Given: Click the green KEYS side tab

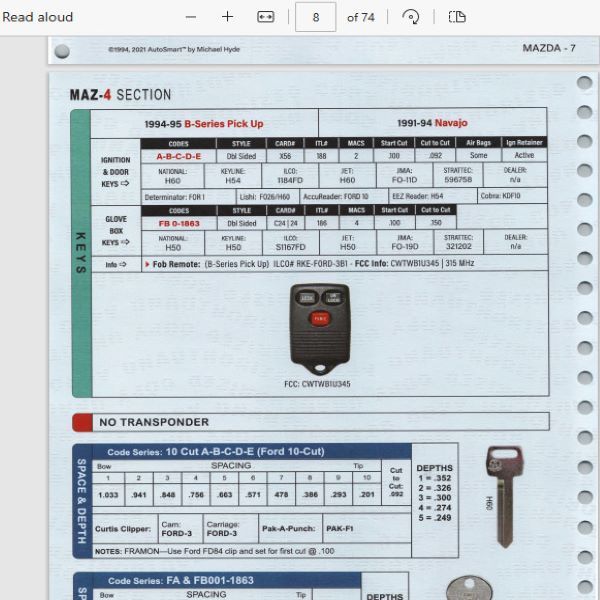Looking at the screenshot, I should tap(81, 253).
